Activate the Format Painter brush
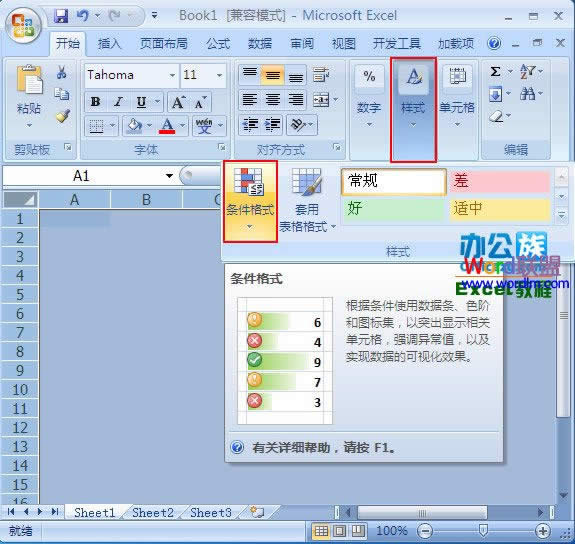The image size is (575, 544). [63, 116]
